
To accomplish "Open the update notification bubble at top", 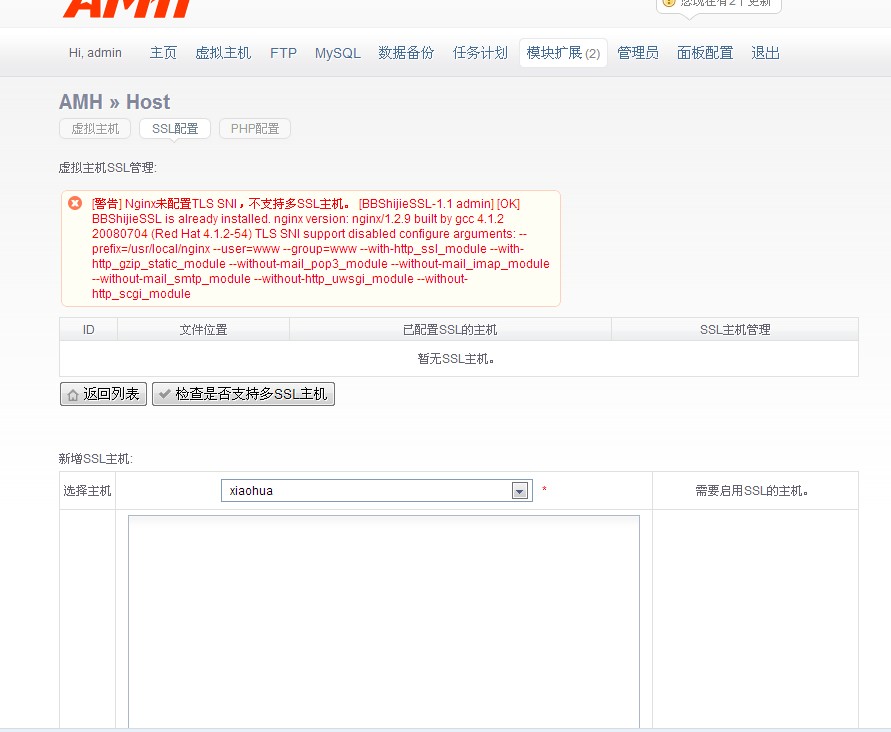I will tap(718, 4).
